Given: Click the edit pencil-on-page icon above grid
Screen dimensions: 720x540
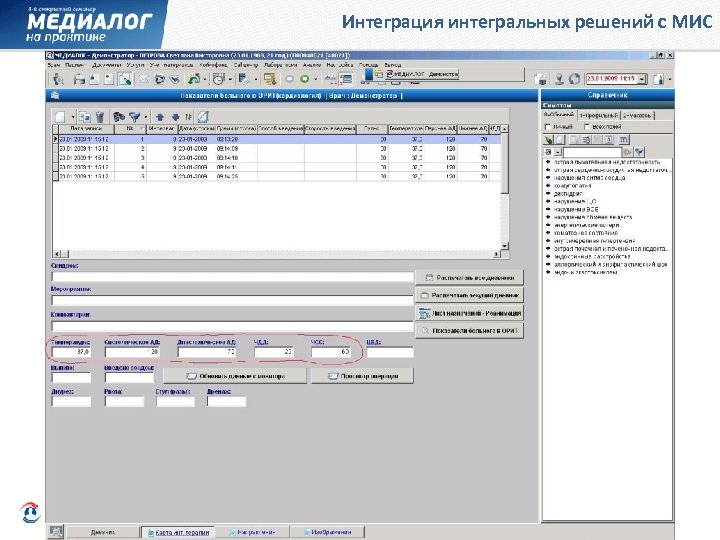Looking at the screenshot, I should 203,117.
